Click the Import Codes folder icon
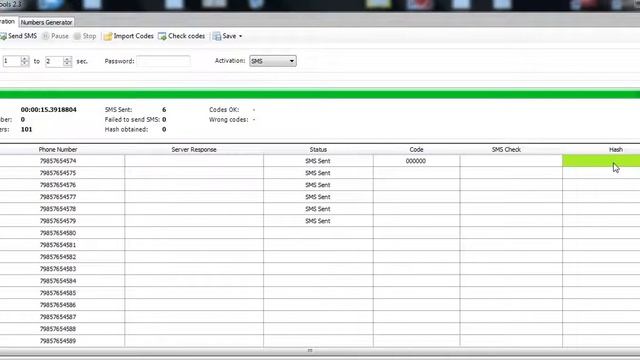The image size is (640, 360). (x=108, y=36)
